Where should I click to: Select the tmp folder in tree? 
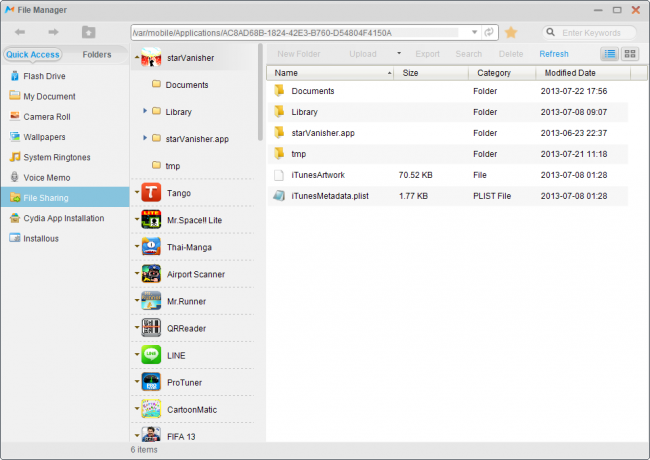click(x=166, y=166)
